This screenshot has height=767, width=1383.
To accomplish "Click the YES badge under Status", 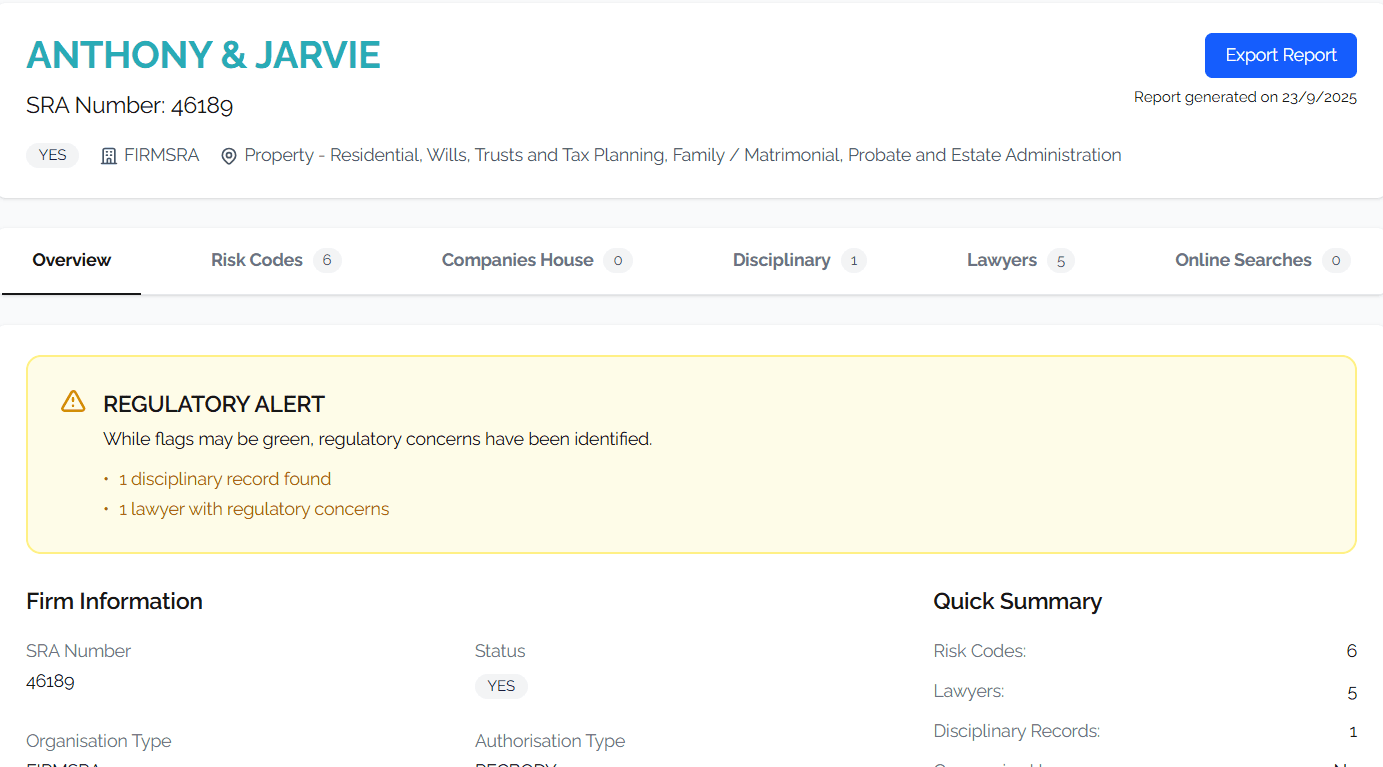I will [x=501, y=686].
